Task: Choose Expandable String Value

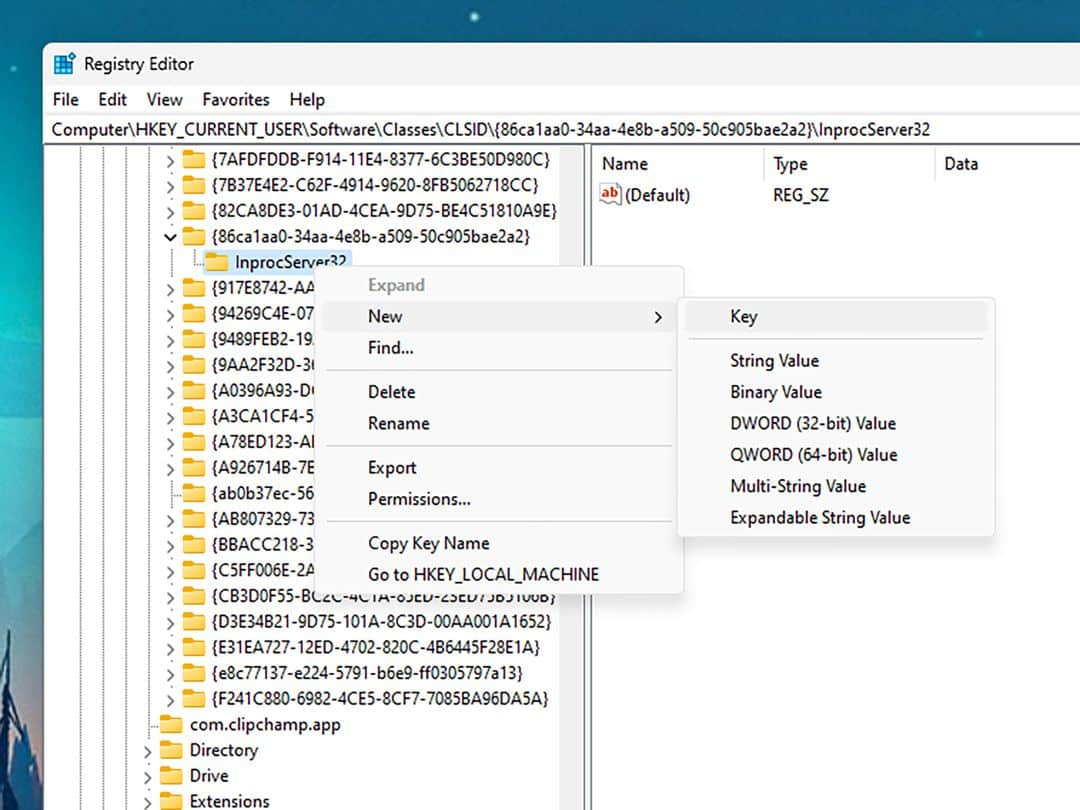Action: (836, 518)
